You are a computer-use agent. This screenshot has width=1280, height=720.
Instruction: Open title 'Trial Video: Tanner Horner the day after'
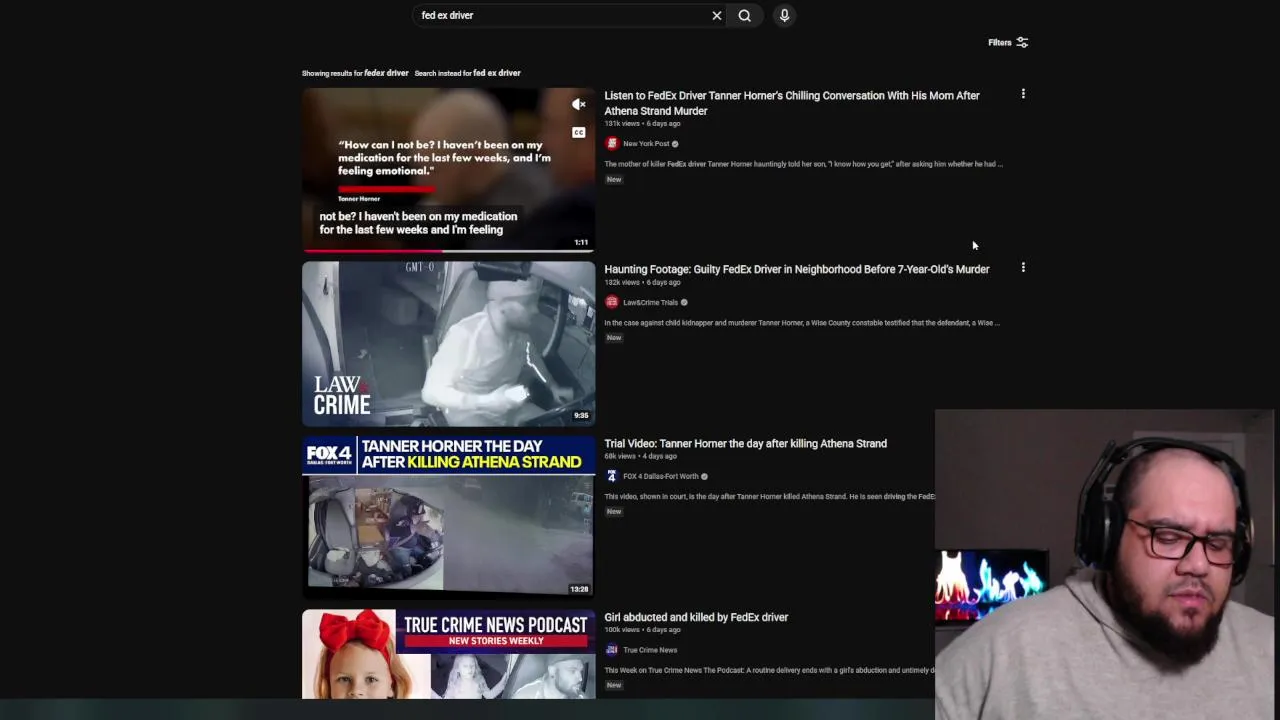pyautogui.click(x=745, y=443)
